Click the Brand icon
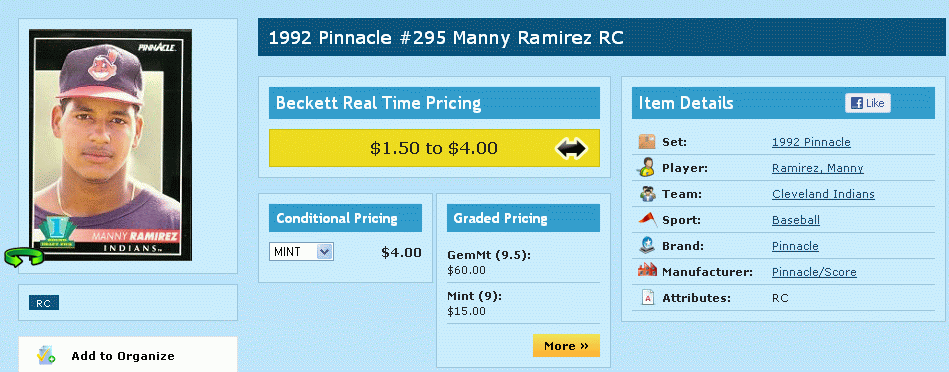This screenshot has width=949, height=372. point(647,246)
